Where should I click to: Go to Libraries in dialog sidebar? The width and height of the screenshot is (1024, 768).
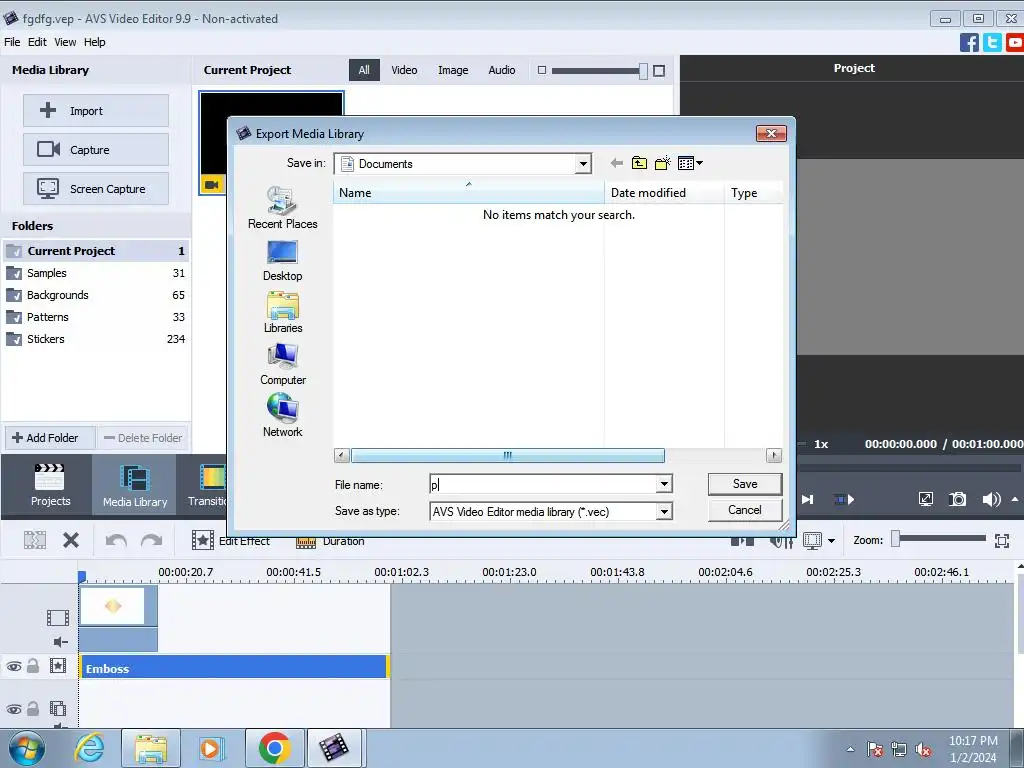pyautogui.click(x=282, y=312)
